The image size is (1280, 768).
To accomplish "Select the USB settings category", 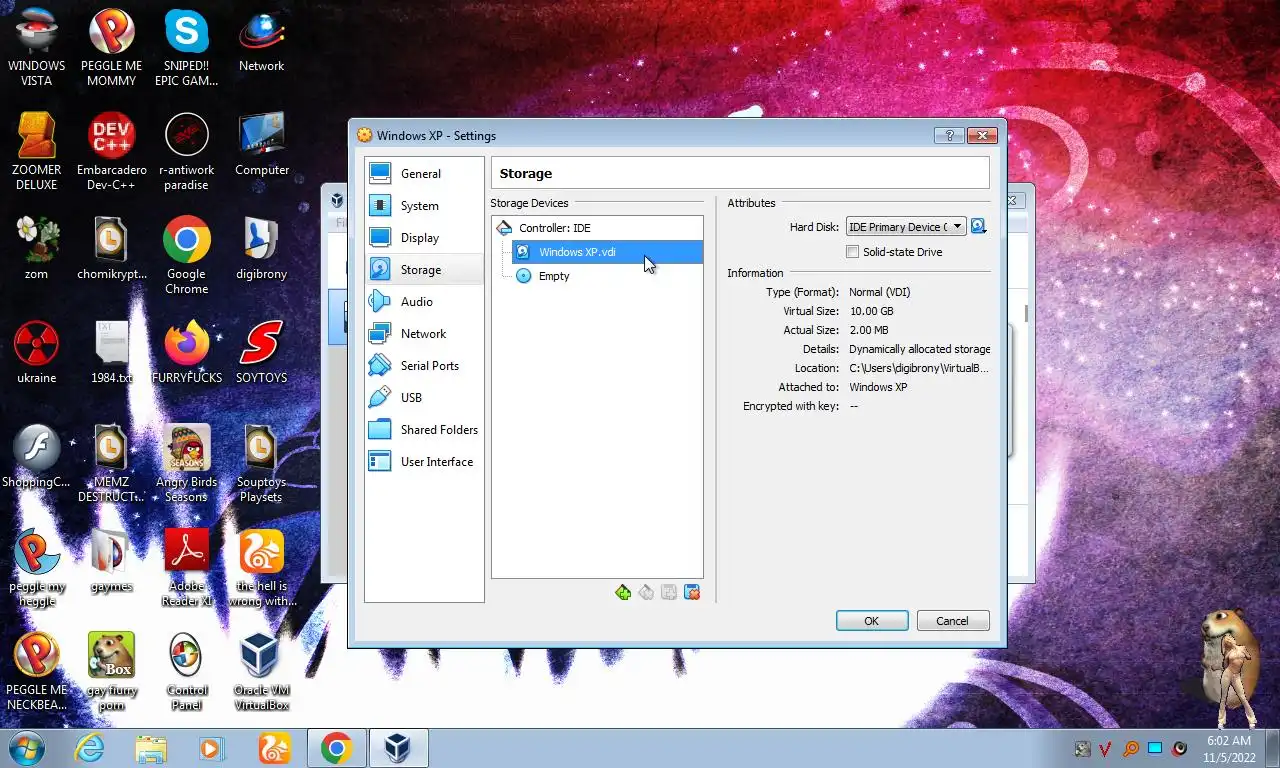I will click(424, 398).
